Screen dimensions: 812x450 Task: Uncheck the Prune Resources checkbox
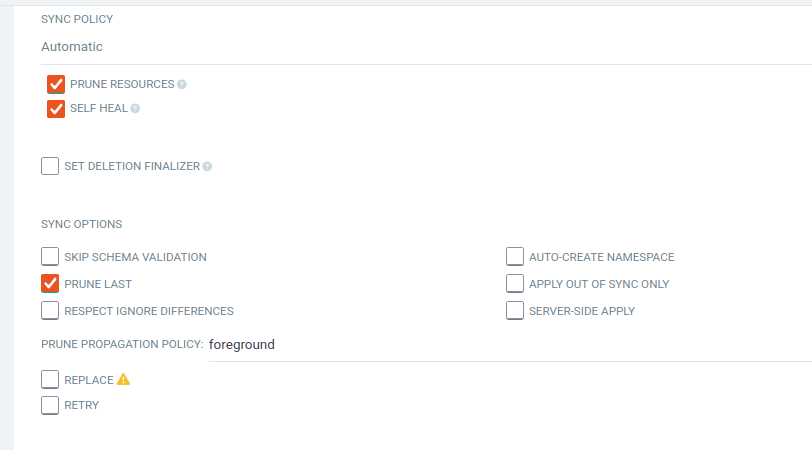[x=56, y=84]
